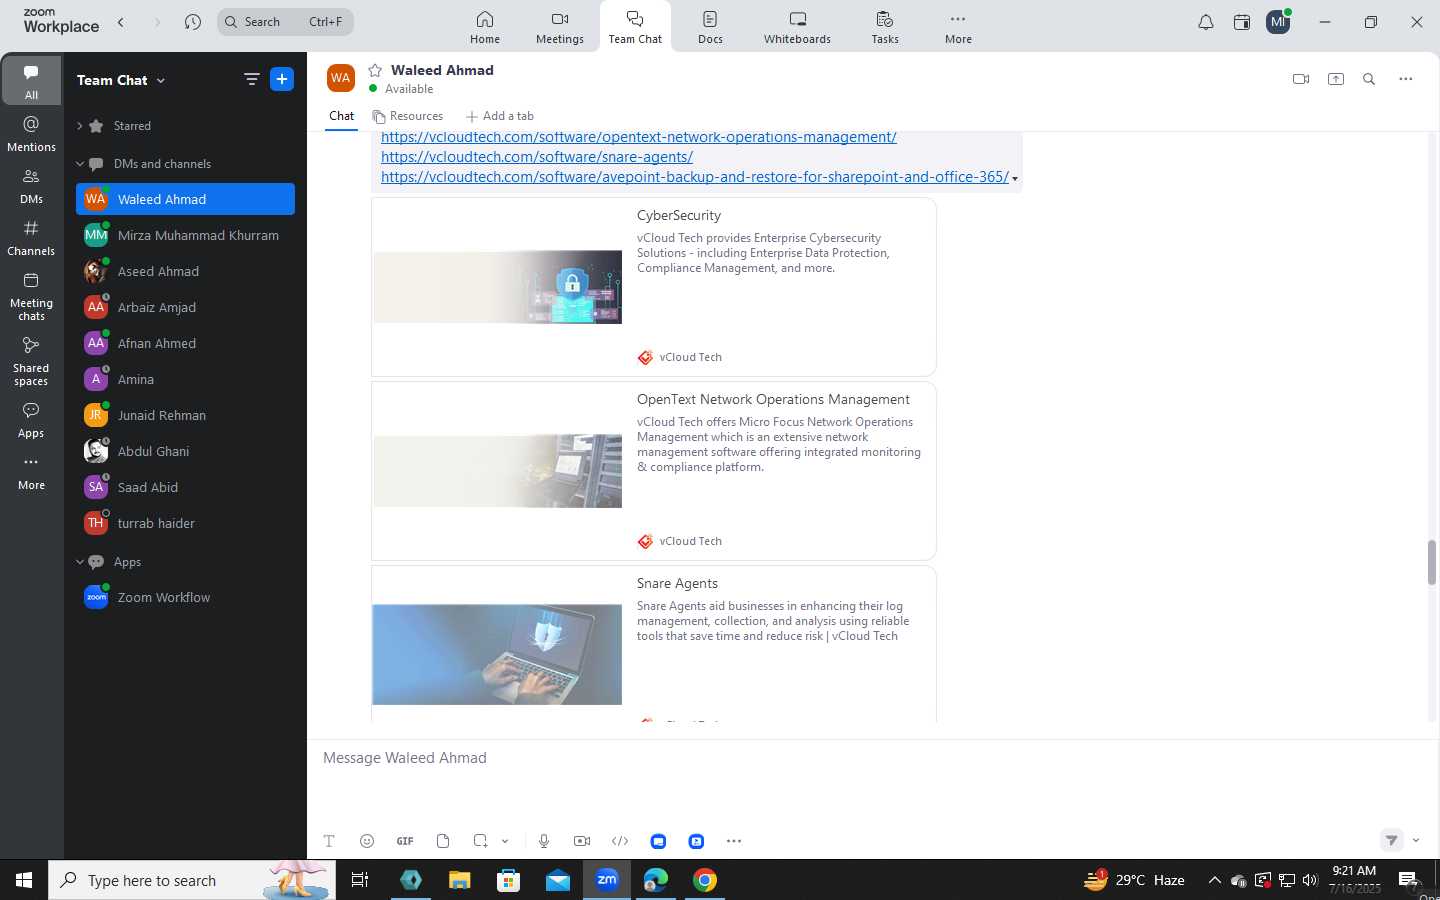Attach a file to the message
The width and height of the screenshot is (1440, 900).
[x=443, y=841]
